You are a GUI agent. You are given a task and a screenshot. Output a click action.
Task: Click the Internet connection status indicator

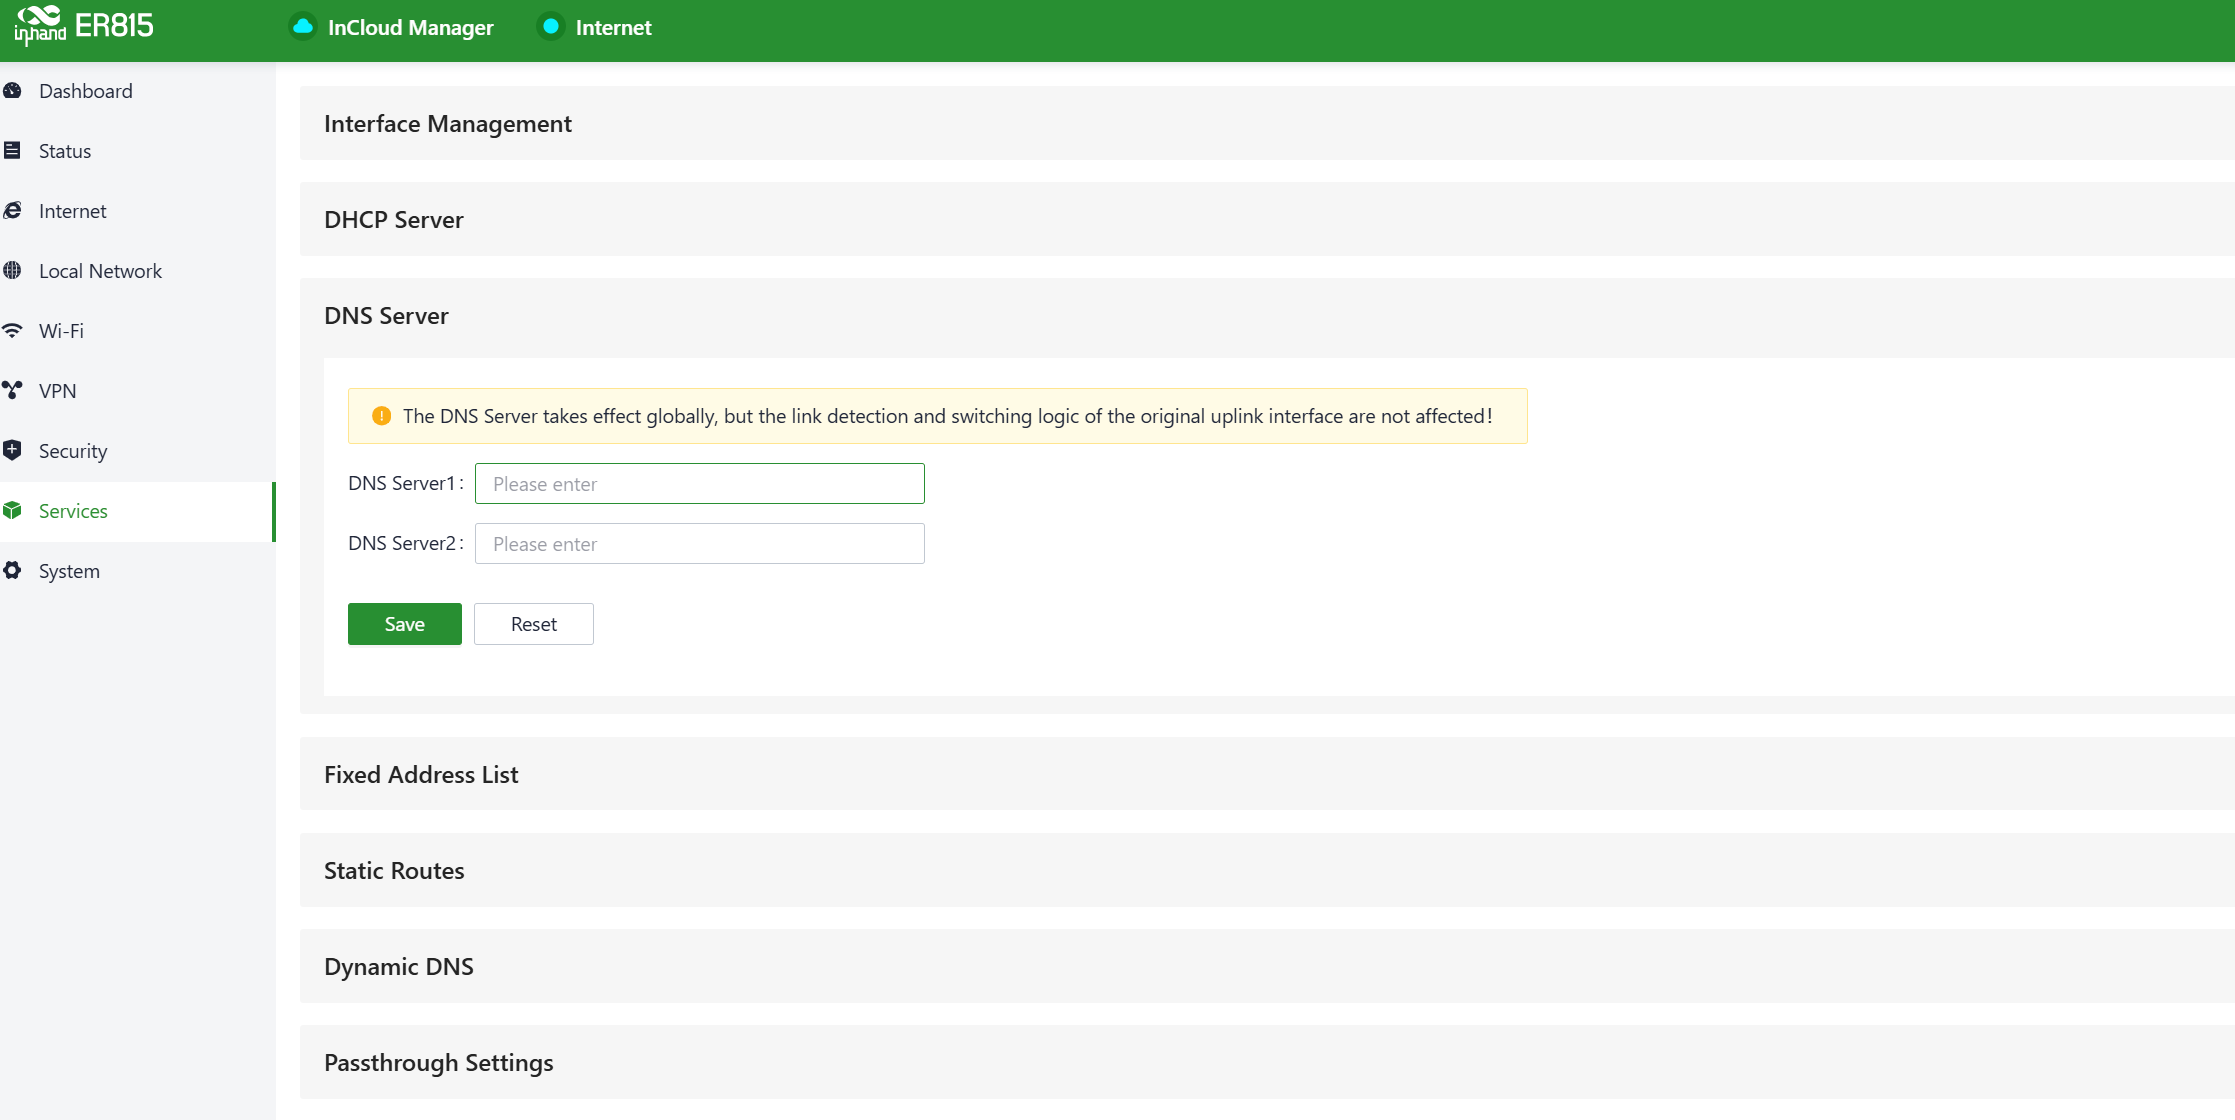[550, 27]
